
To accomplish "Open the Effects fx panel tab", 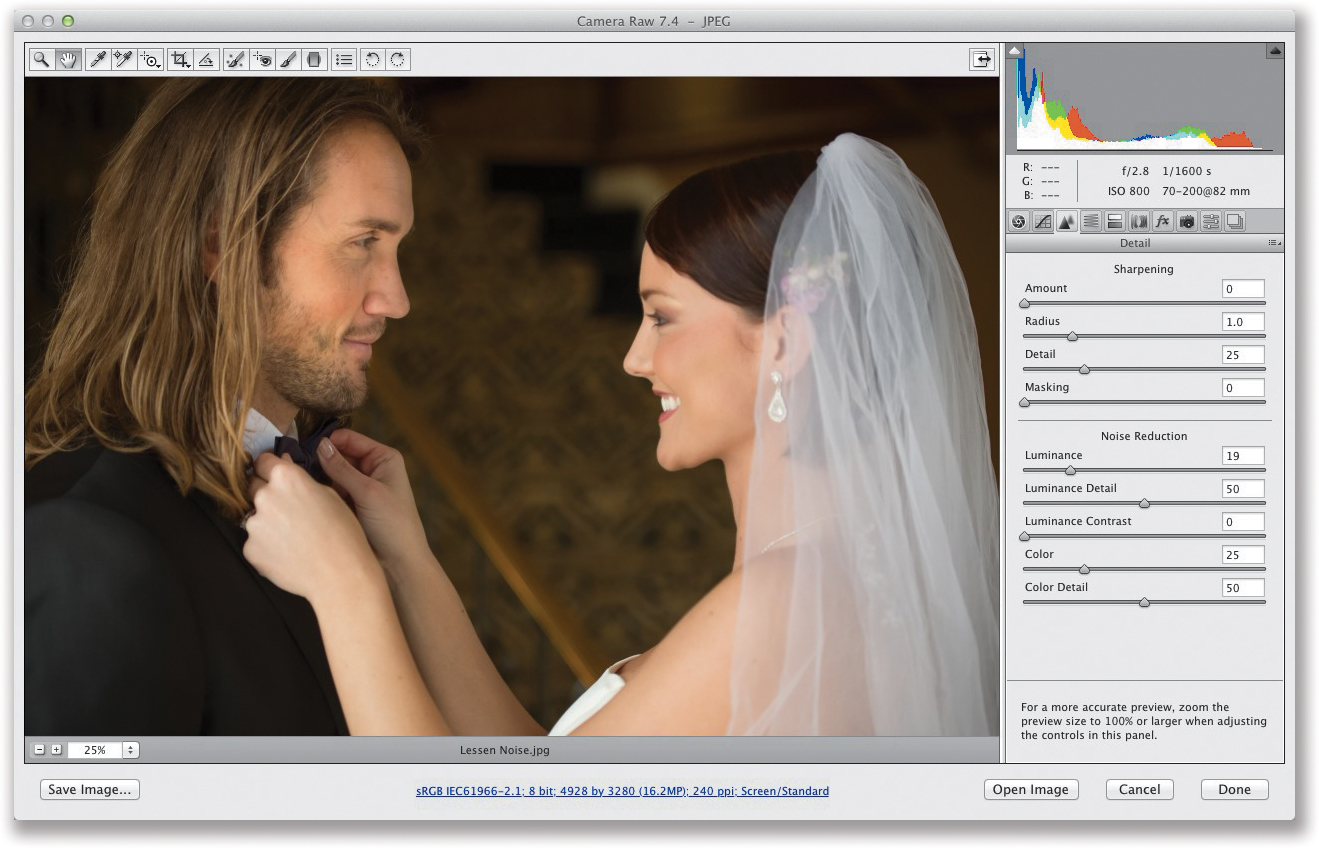I will point(1163,222).
